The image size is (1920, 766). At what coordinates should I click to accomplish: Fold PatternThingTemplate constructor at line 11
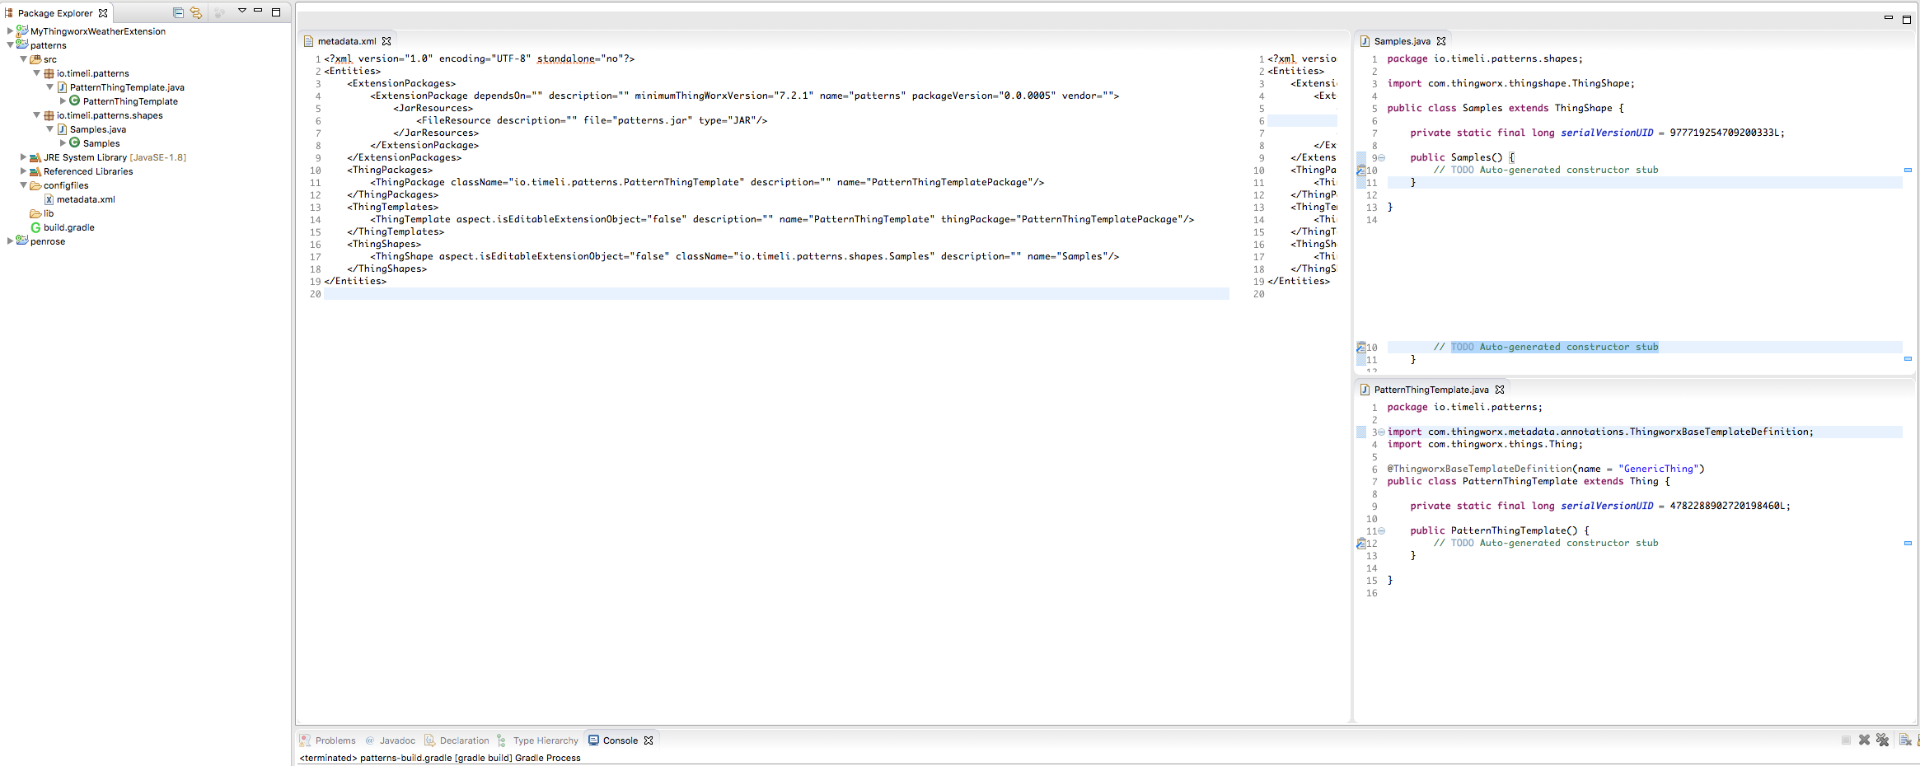pos(1382,531)
